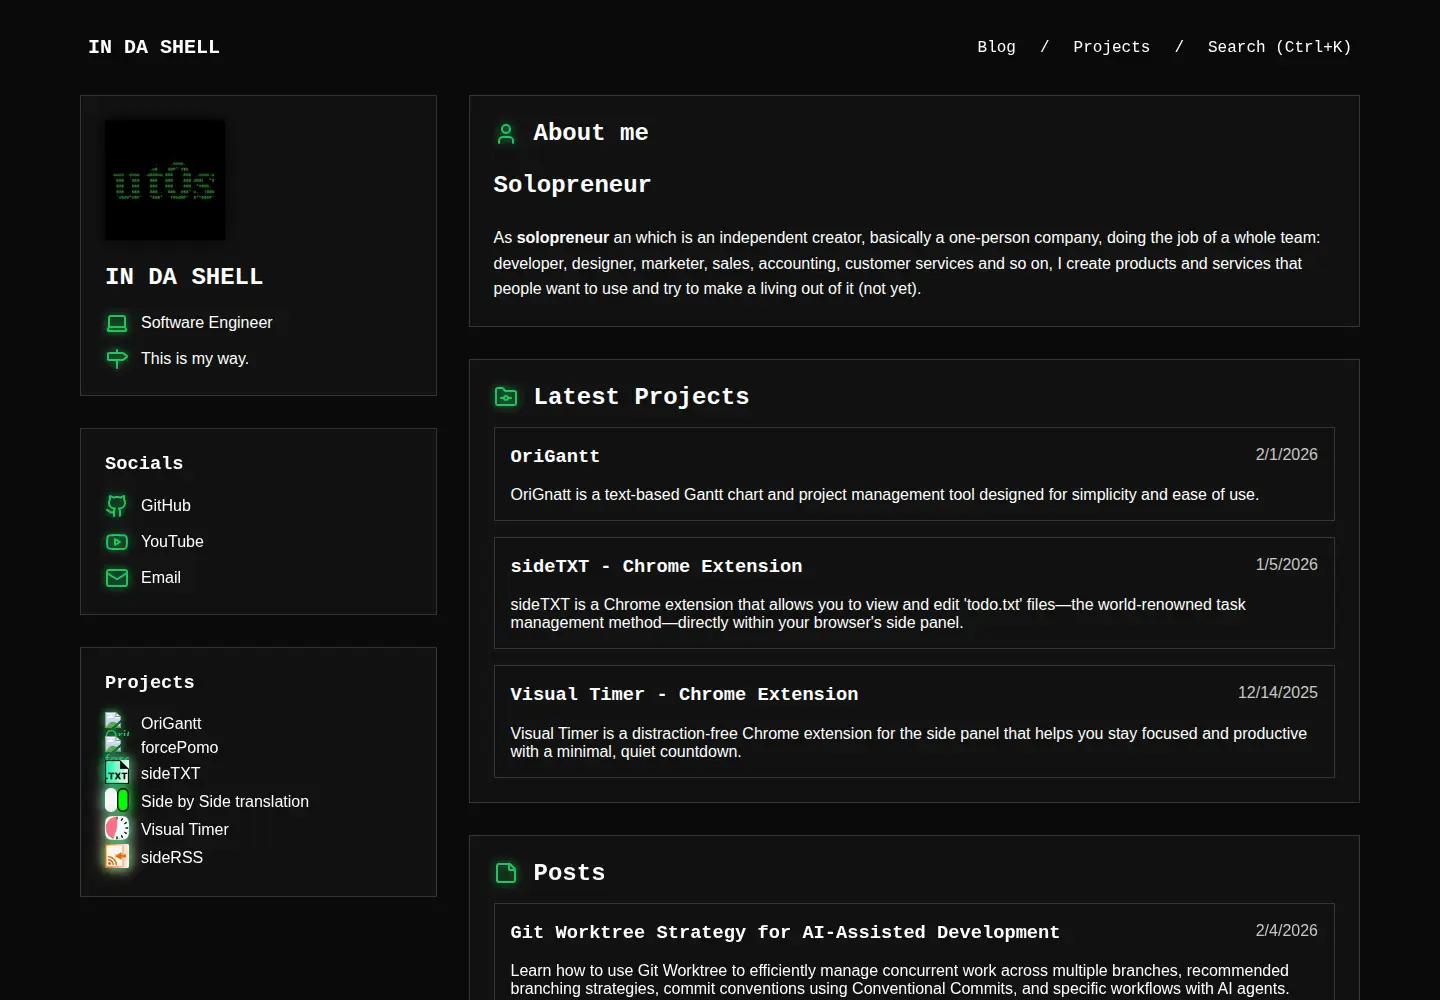The image size is (1440, 1000).
Task: Open Visual Timer in the sidebar list
Action: coord(185,829)
